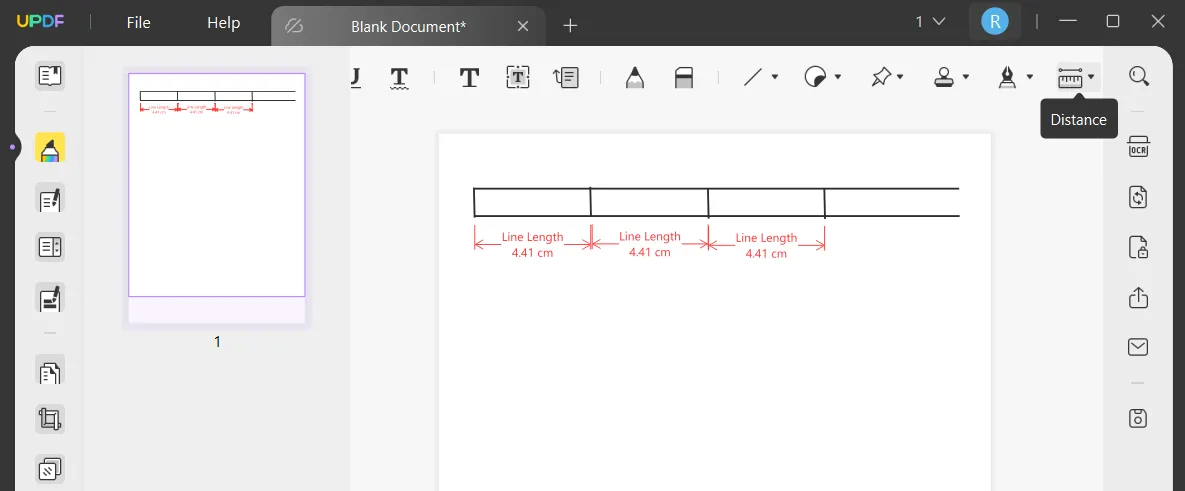
Task: Open the Prepare Form tool in sidebar
Action: pos(50,247)
